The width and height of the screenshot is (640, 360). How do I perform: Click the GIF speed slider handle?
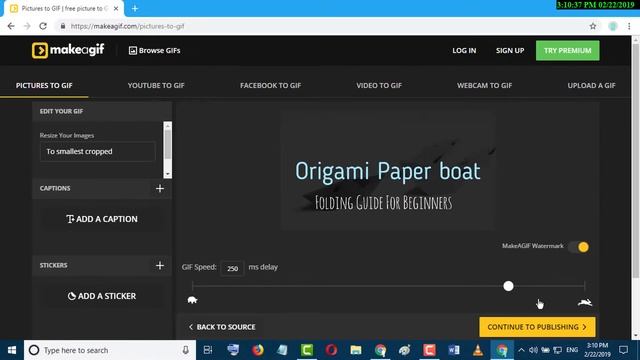coord(508,286)
